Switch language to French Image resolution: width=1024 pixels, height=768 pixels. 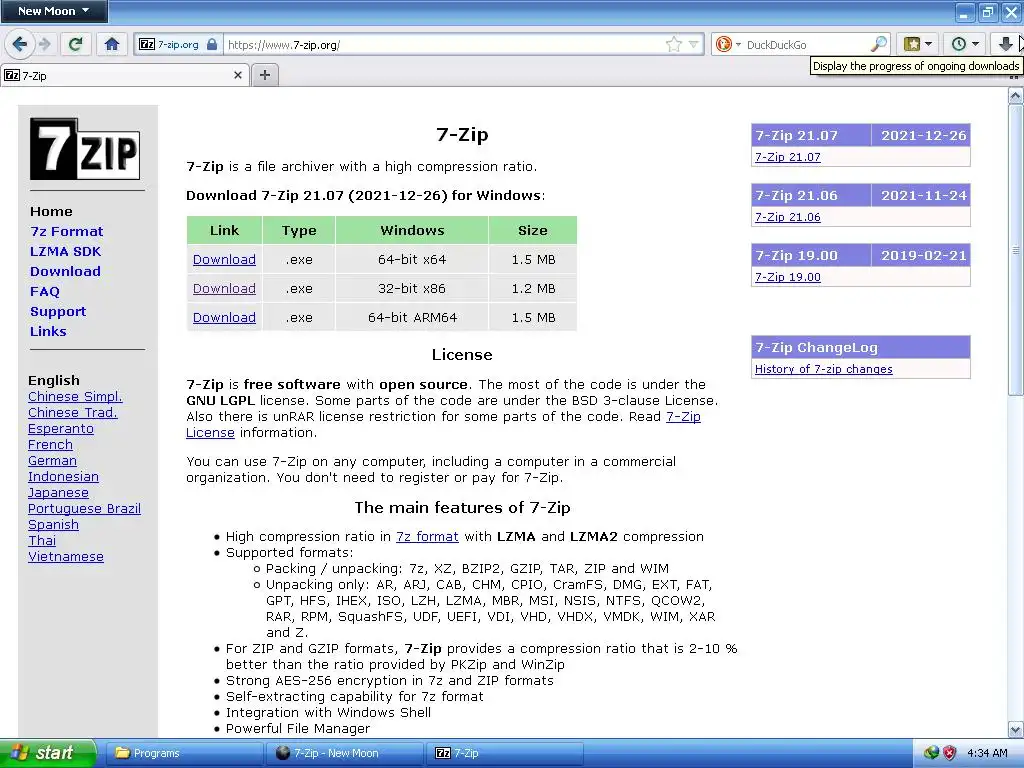[50, 445]
